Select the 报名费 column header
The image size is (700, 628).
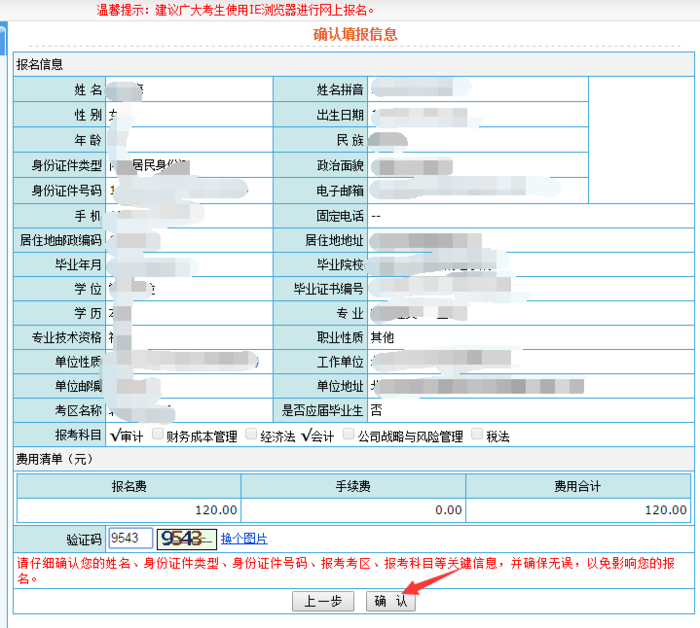(x=129, y=486)
